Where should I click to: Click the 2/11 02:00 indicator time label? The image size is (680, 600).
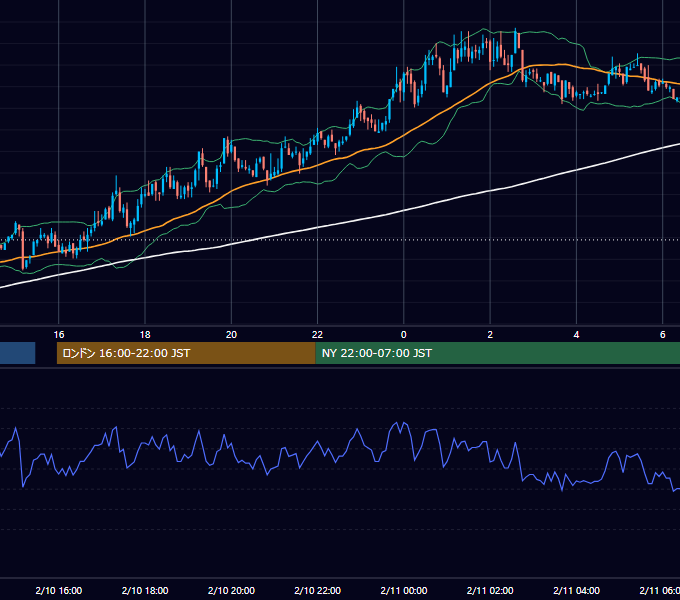(490, 590)
